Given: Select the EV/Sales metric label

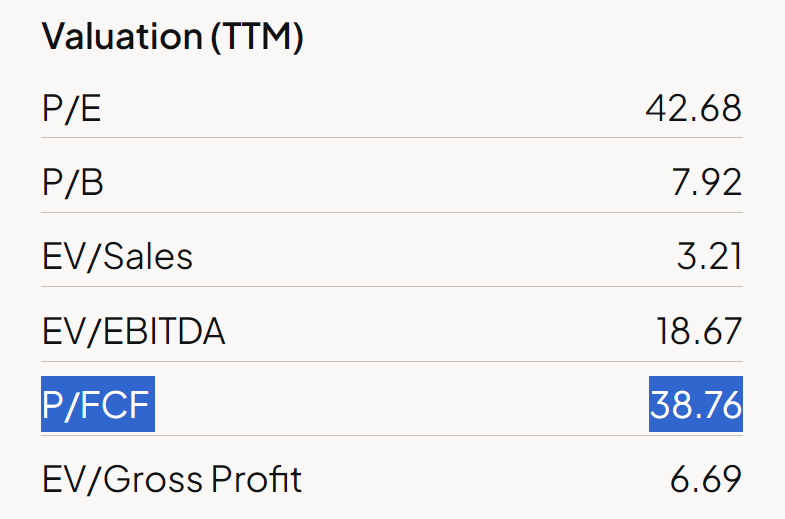Looking at the screenshot, I should [x=117, y=256].
